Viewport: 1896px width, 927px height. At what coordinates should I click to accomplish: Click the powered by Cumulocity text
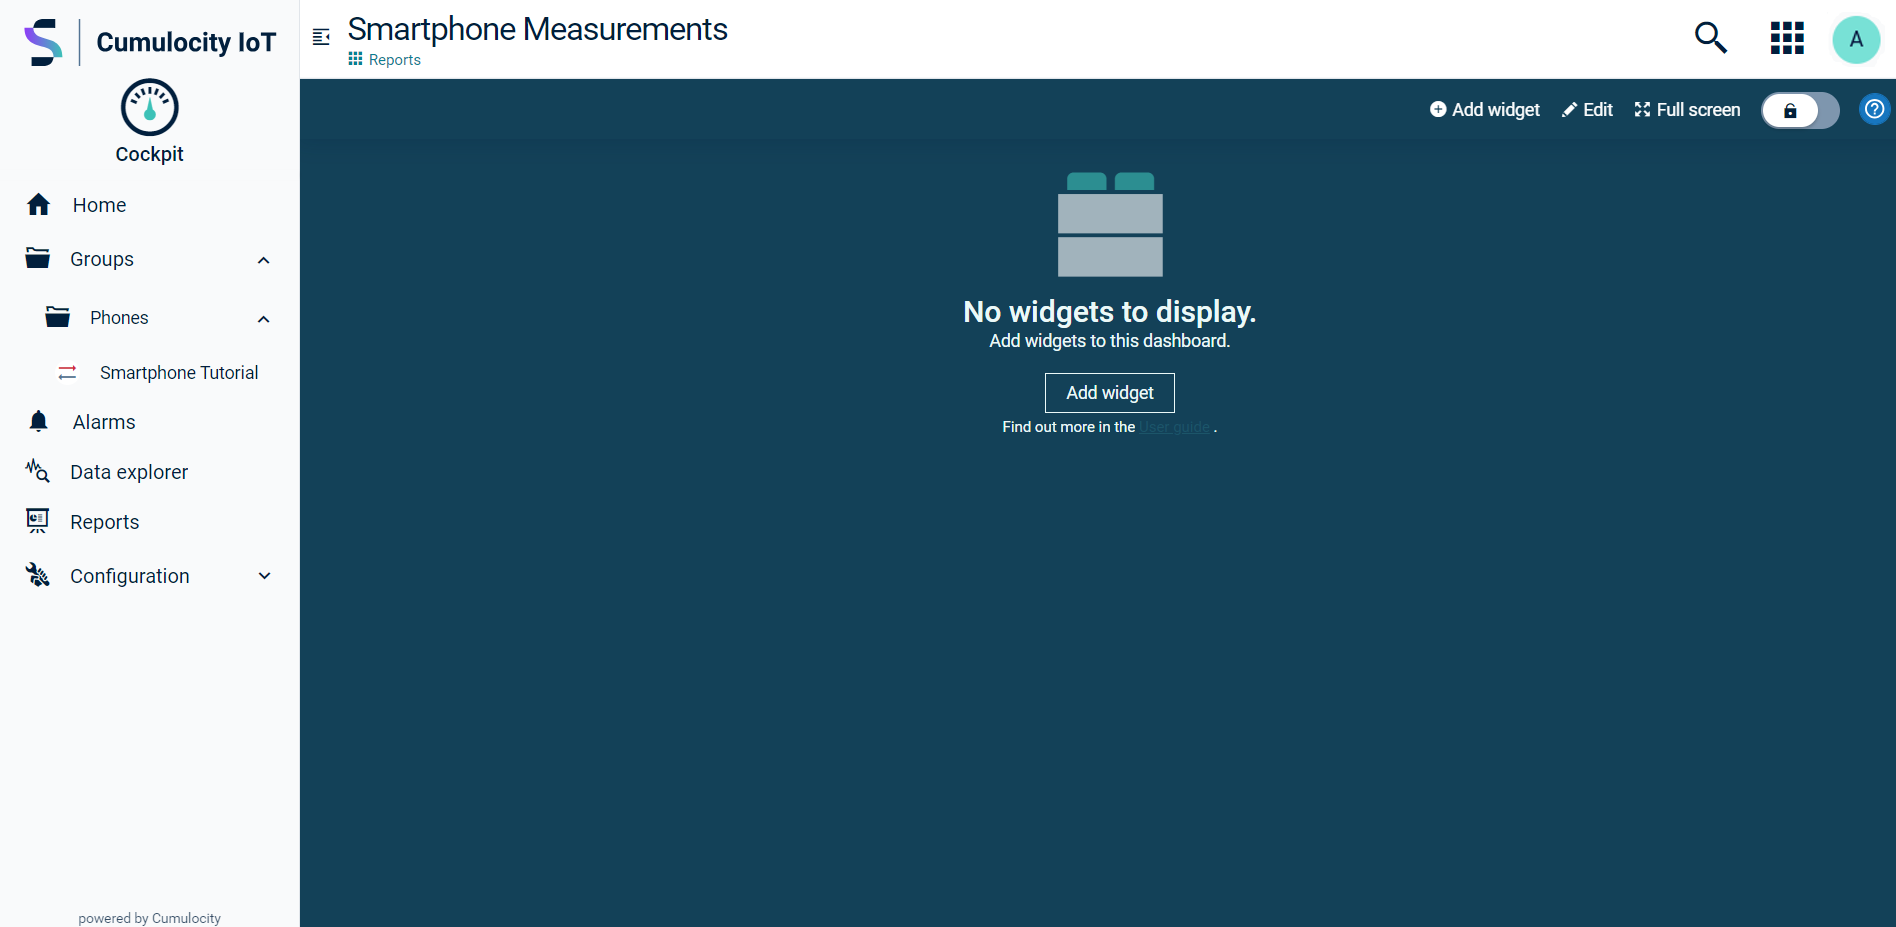pos(150,918)
